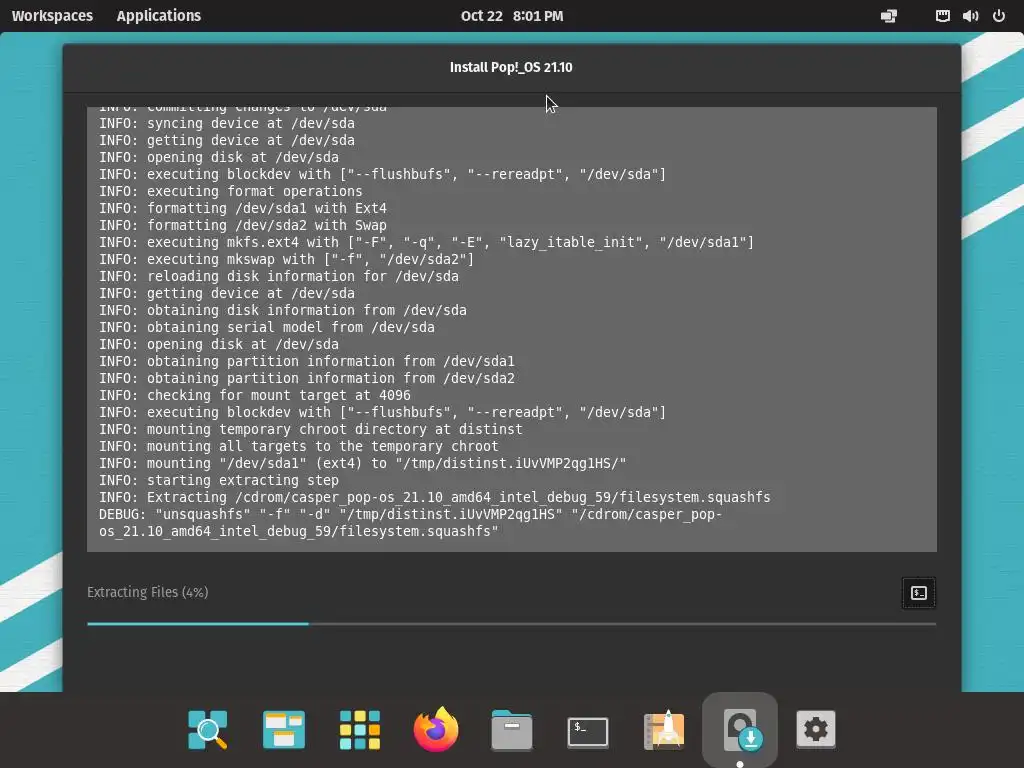Launch the Terminal from the dock
Screen dimensions: 1024x768
coord(588,731)
